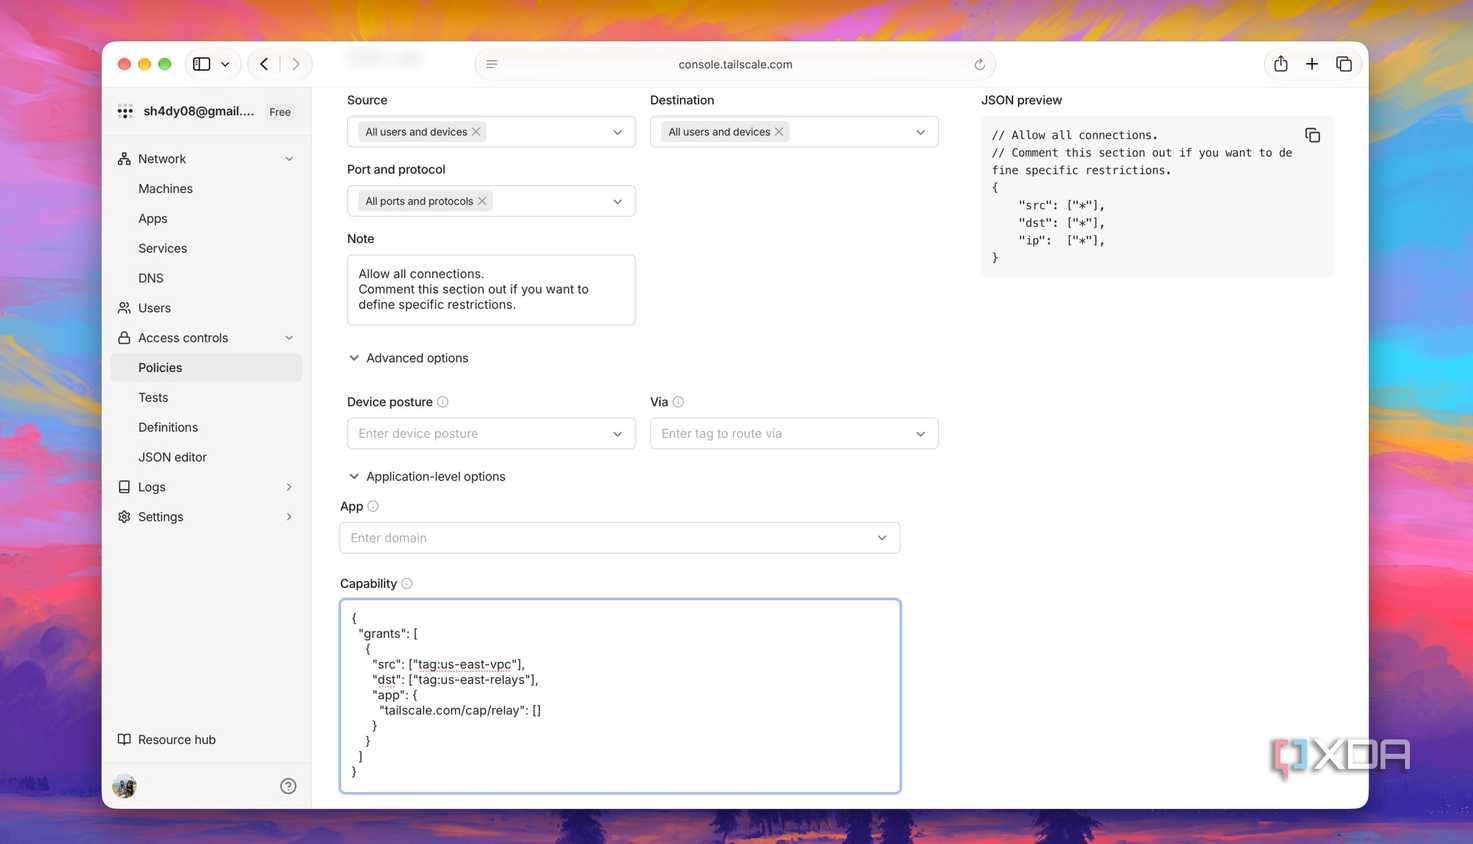Open the Services page
Image resolution: width=1473 pixels, height=844 pixels.
click(x=163, y=248)
